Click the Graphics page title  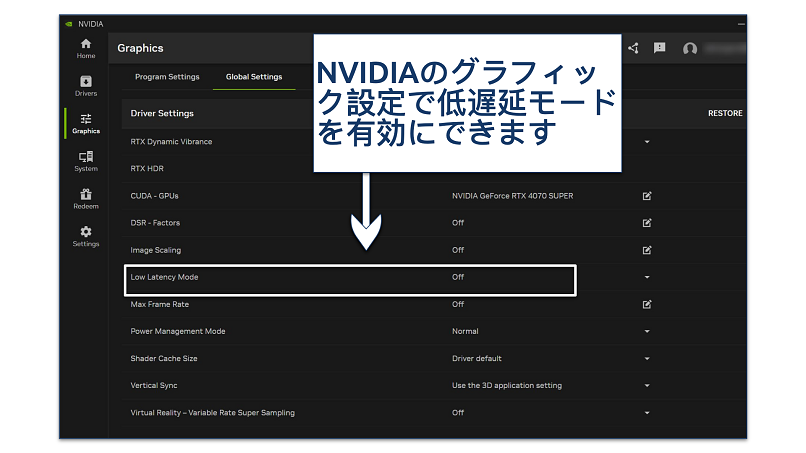tap(140, 48)
